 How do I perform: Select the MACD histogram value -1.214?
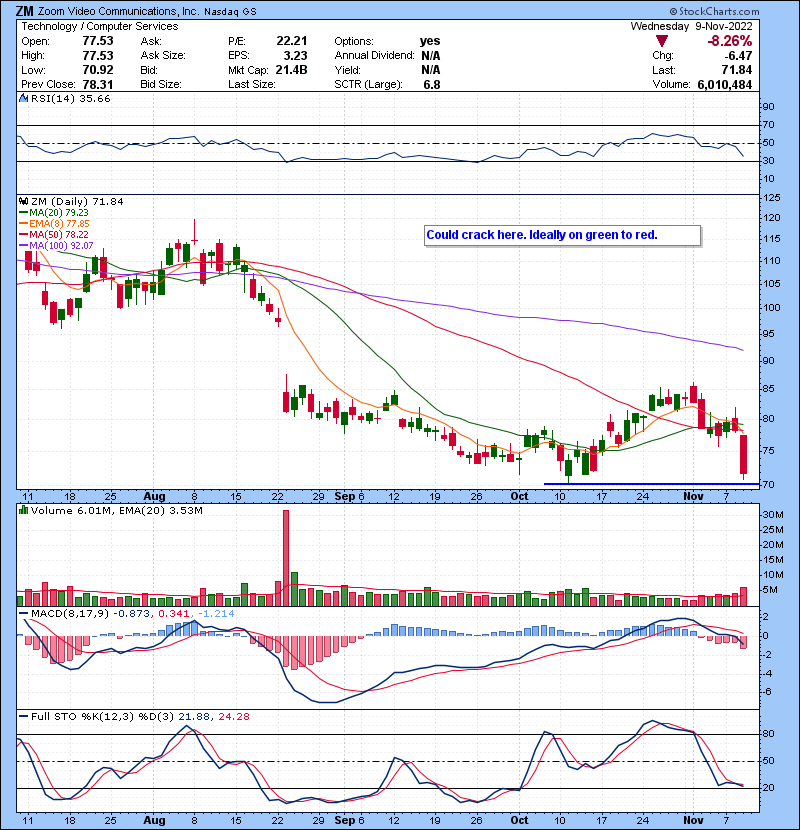click(216, 614)
